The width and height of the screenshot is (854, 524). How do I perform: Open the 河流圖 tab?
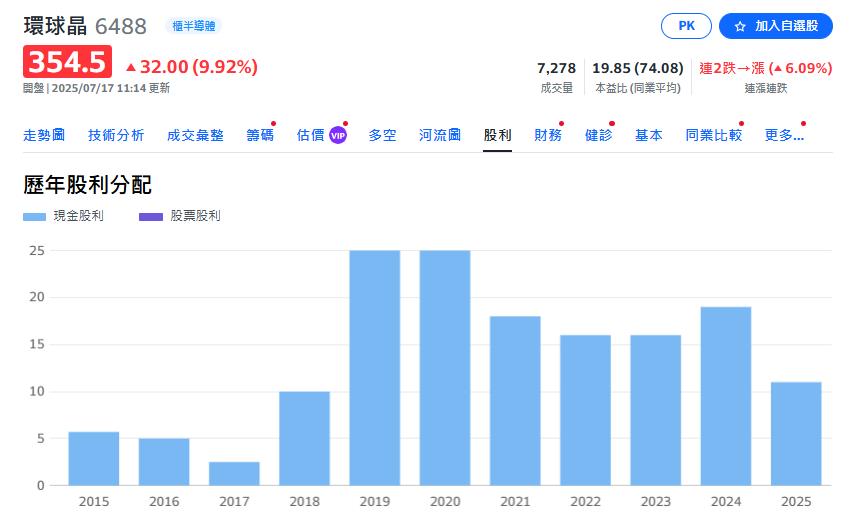pos(440,135)
